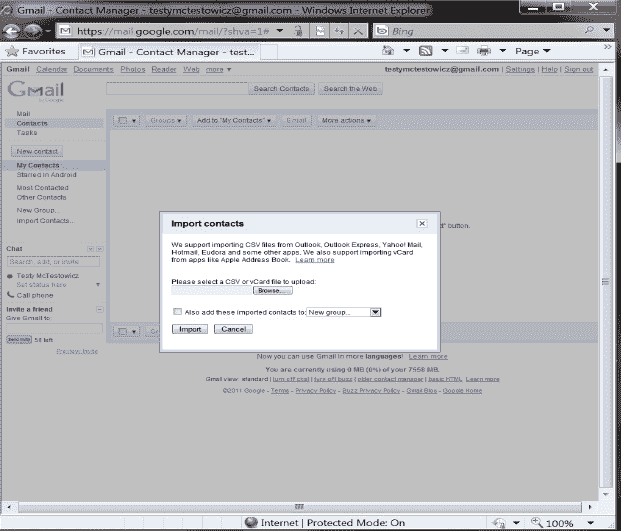
Task: Open Most Contacted in the sidebar
Action: point(42,187)
